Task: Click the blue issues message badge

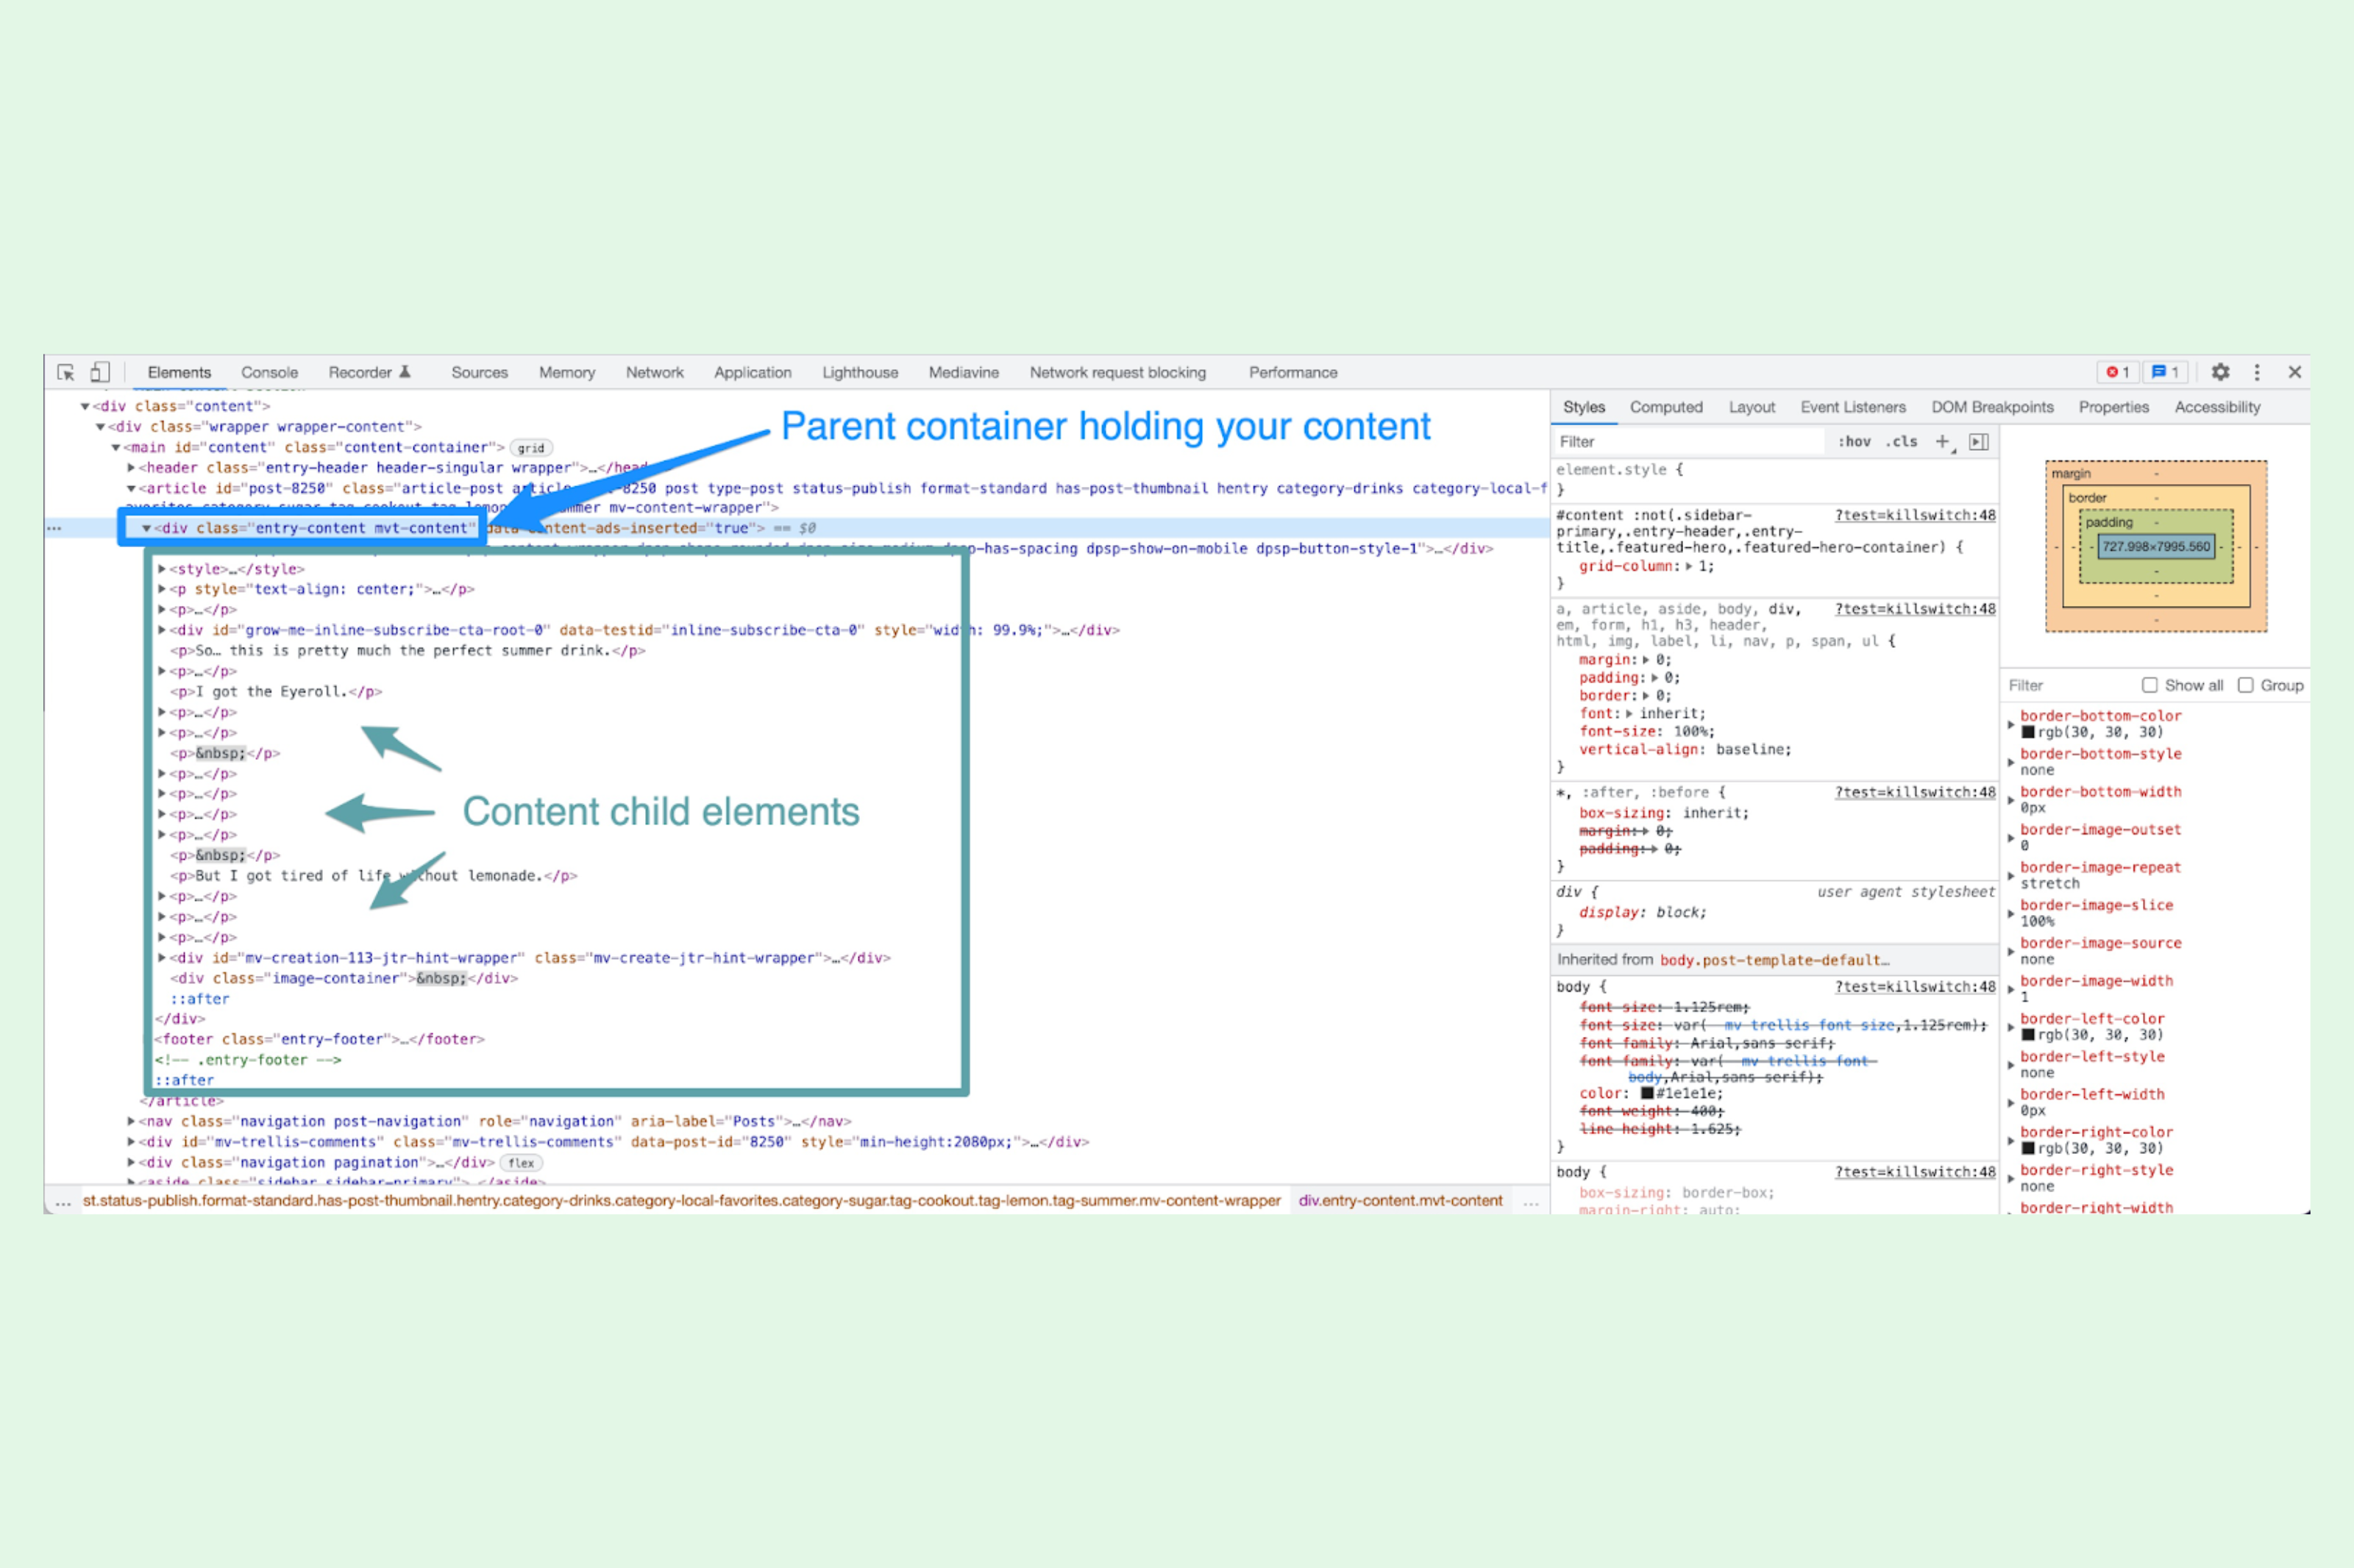Action: [2164, 372]
